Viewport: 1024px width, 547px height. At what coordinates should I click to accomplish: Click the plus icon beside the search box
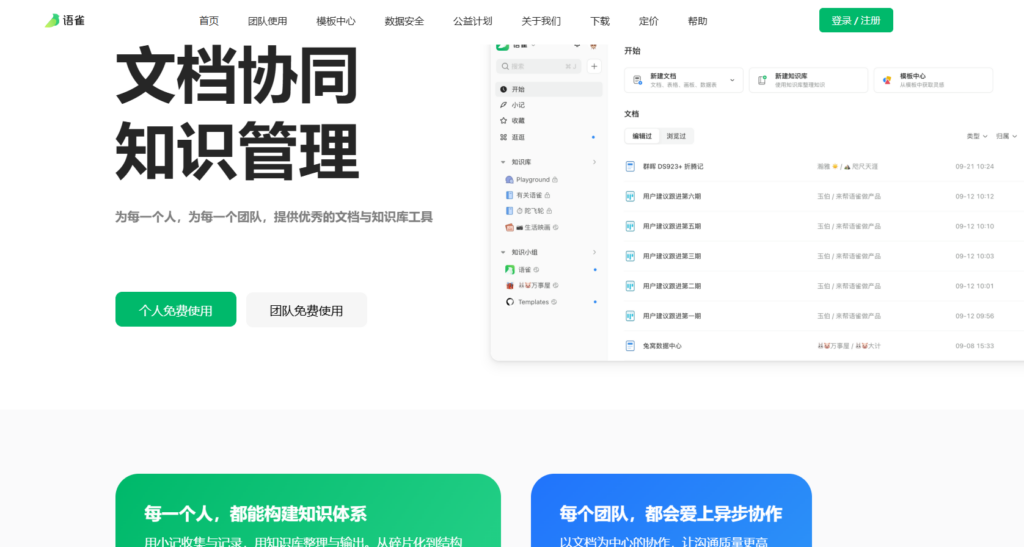click(x=594, y=66)
